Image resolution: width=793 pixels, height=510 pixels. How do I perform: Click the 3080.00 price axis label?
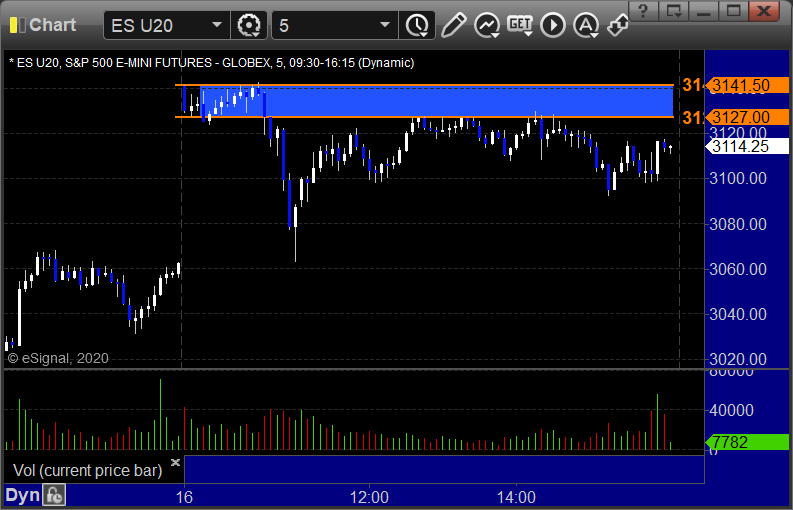tap(738, 224)
